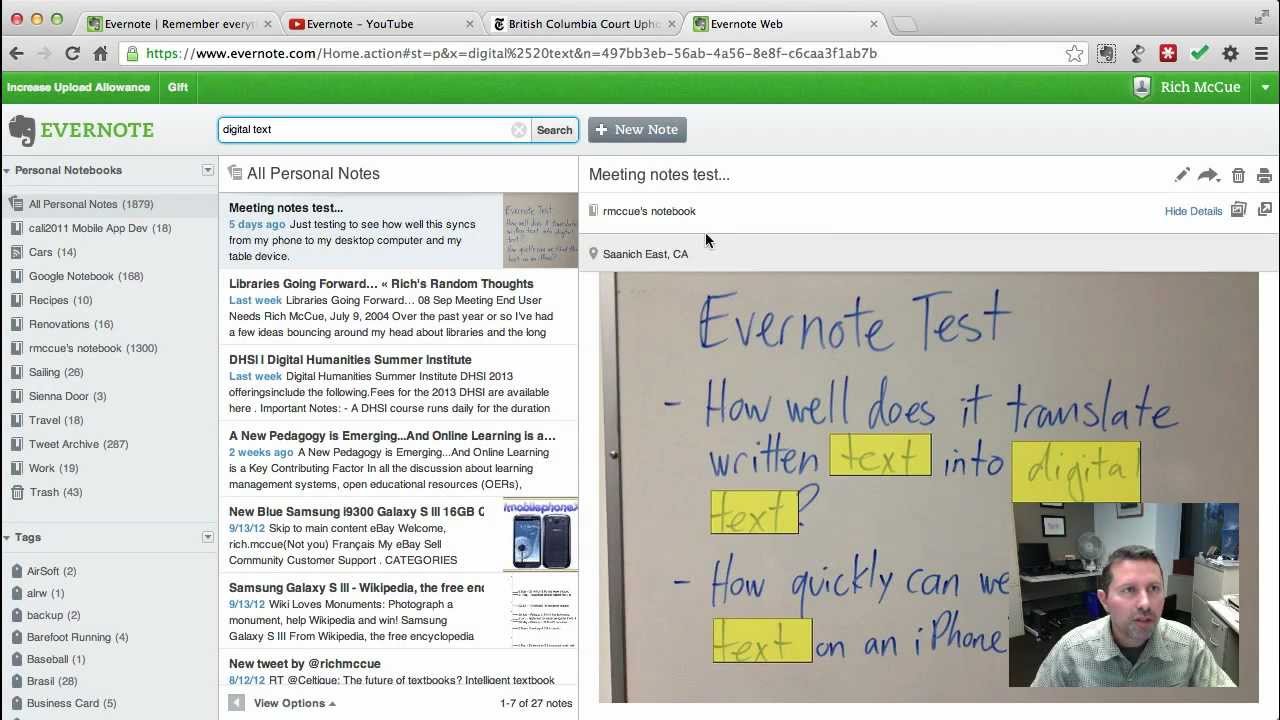The height and width of the screenshot is (720, 1280).
Task: Click the Rich McCue account name
Action: click(1200, 87)
